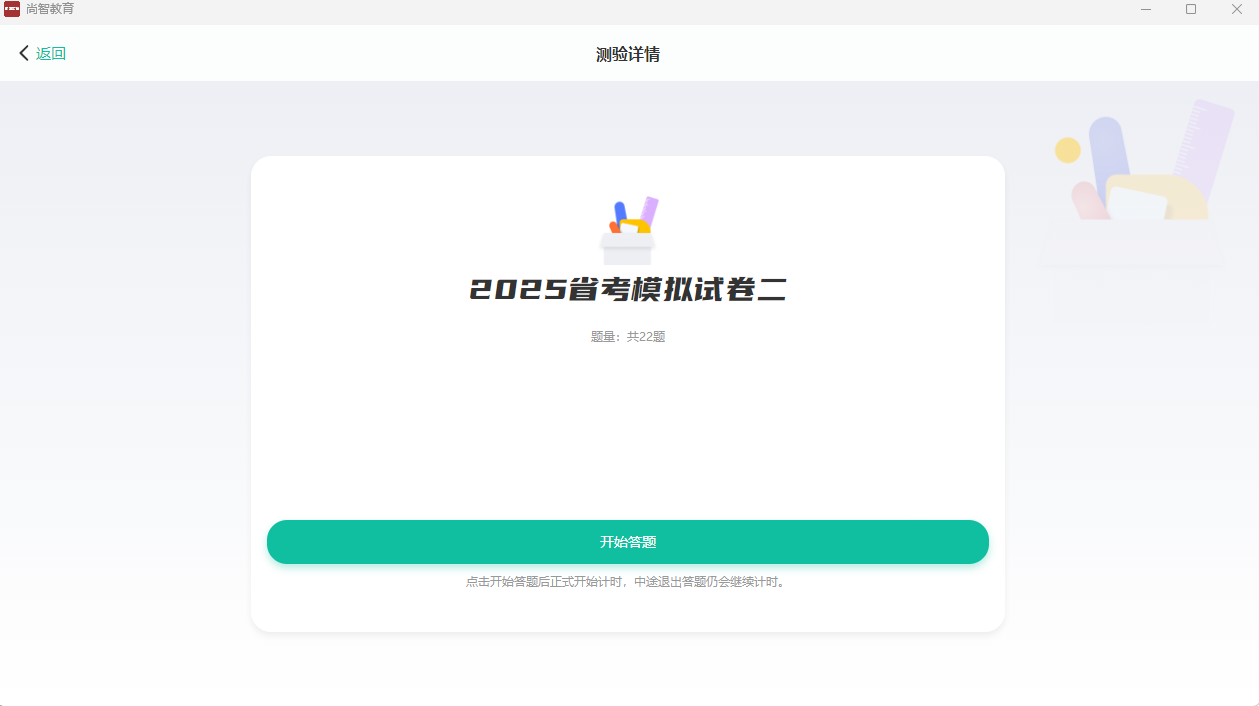This screenshot has width=1259, height=706.
Task: Click the 题量：共22题 question count text
Action: point(628,337)
